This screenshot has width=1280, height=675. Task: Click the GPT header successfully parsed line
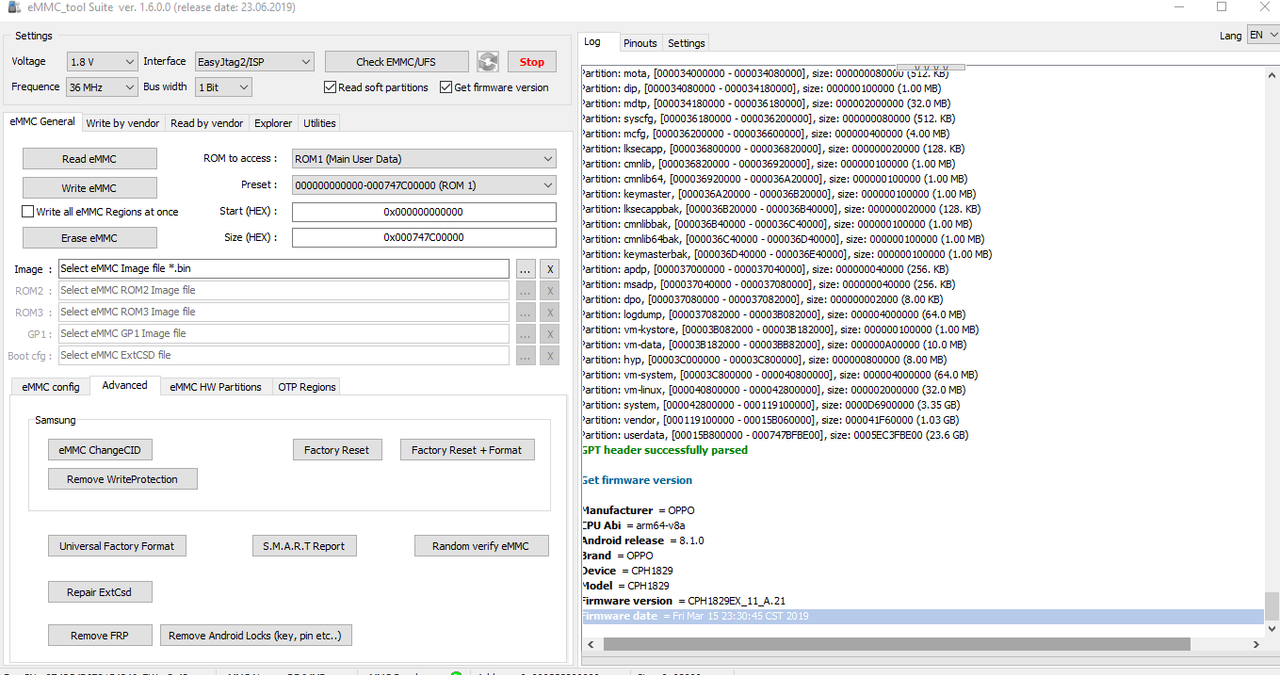[664, 450]
